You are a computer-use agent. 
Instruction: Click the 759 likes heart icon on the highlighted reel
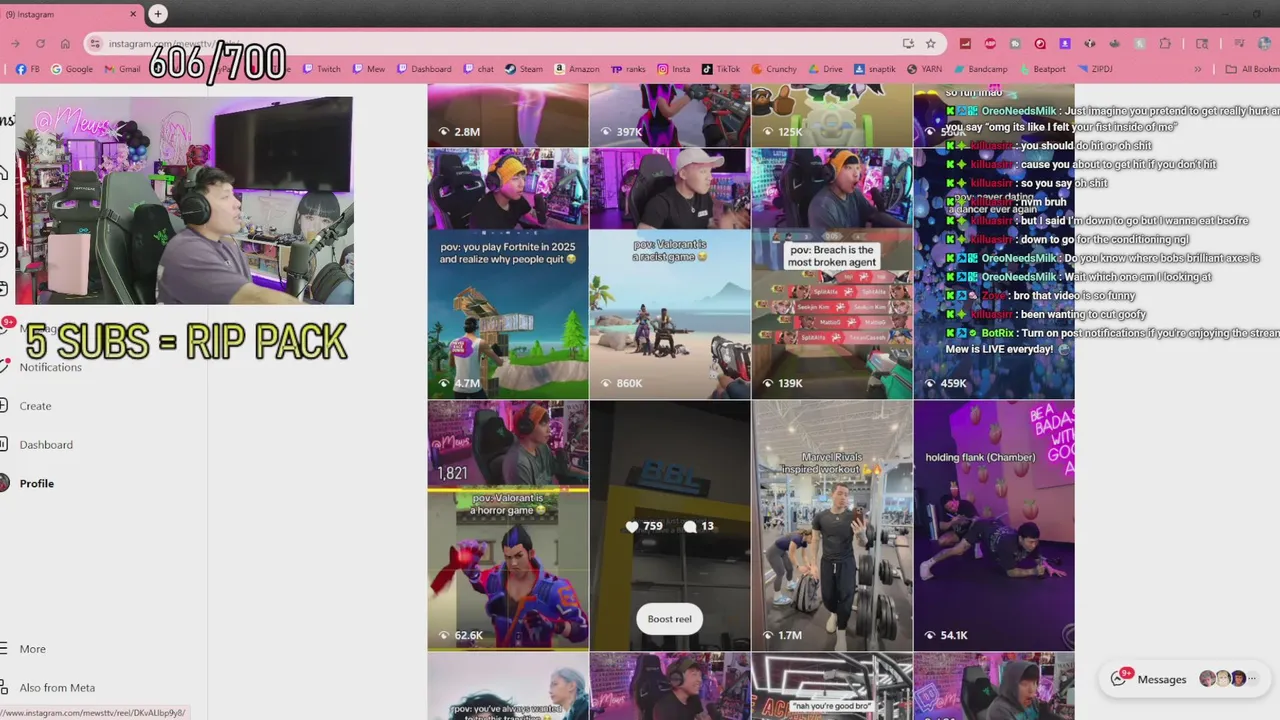[632, 526]
